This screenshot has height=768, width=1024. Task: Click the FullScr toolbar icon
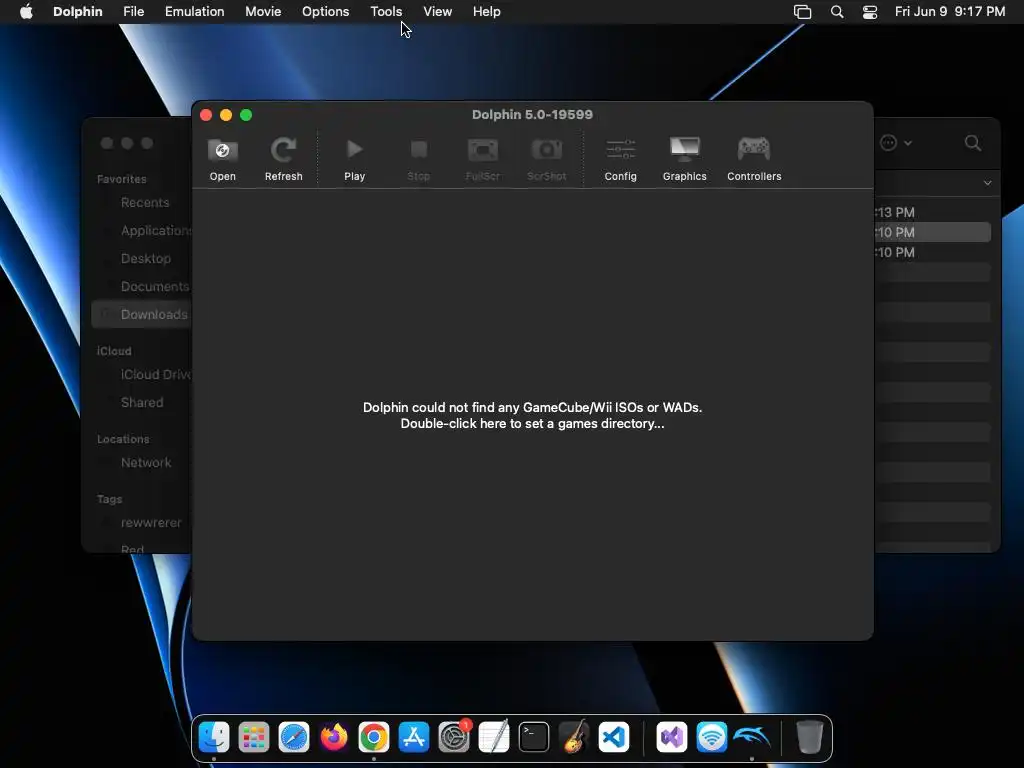click(483, 150)
